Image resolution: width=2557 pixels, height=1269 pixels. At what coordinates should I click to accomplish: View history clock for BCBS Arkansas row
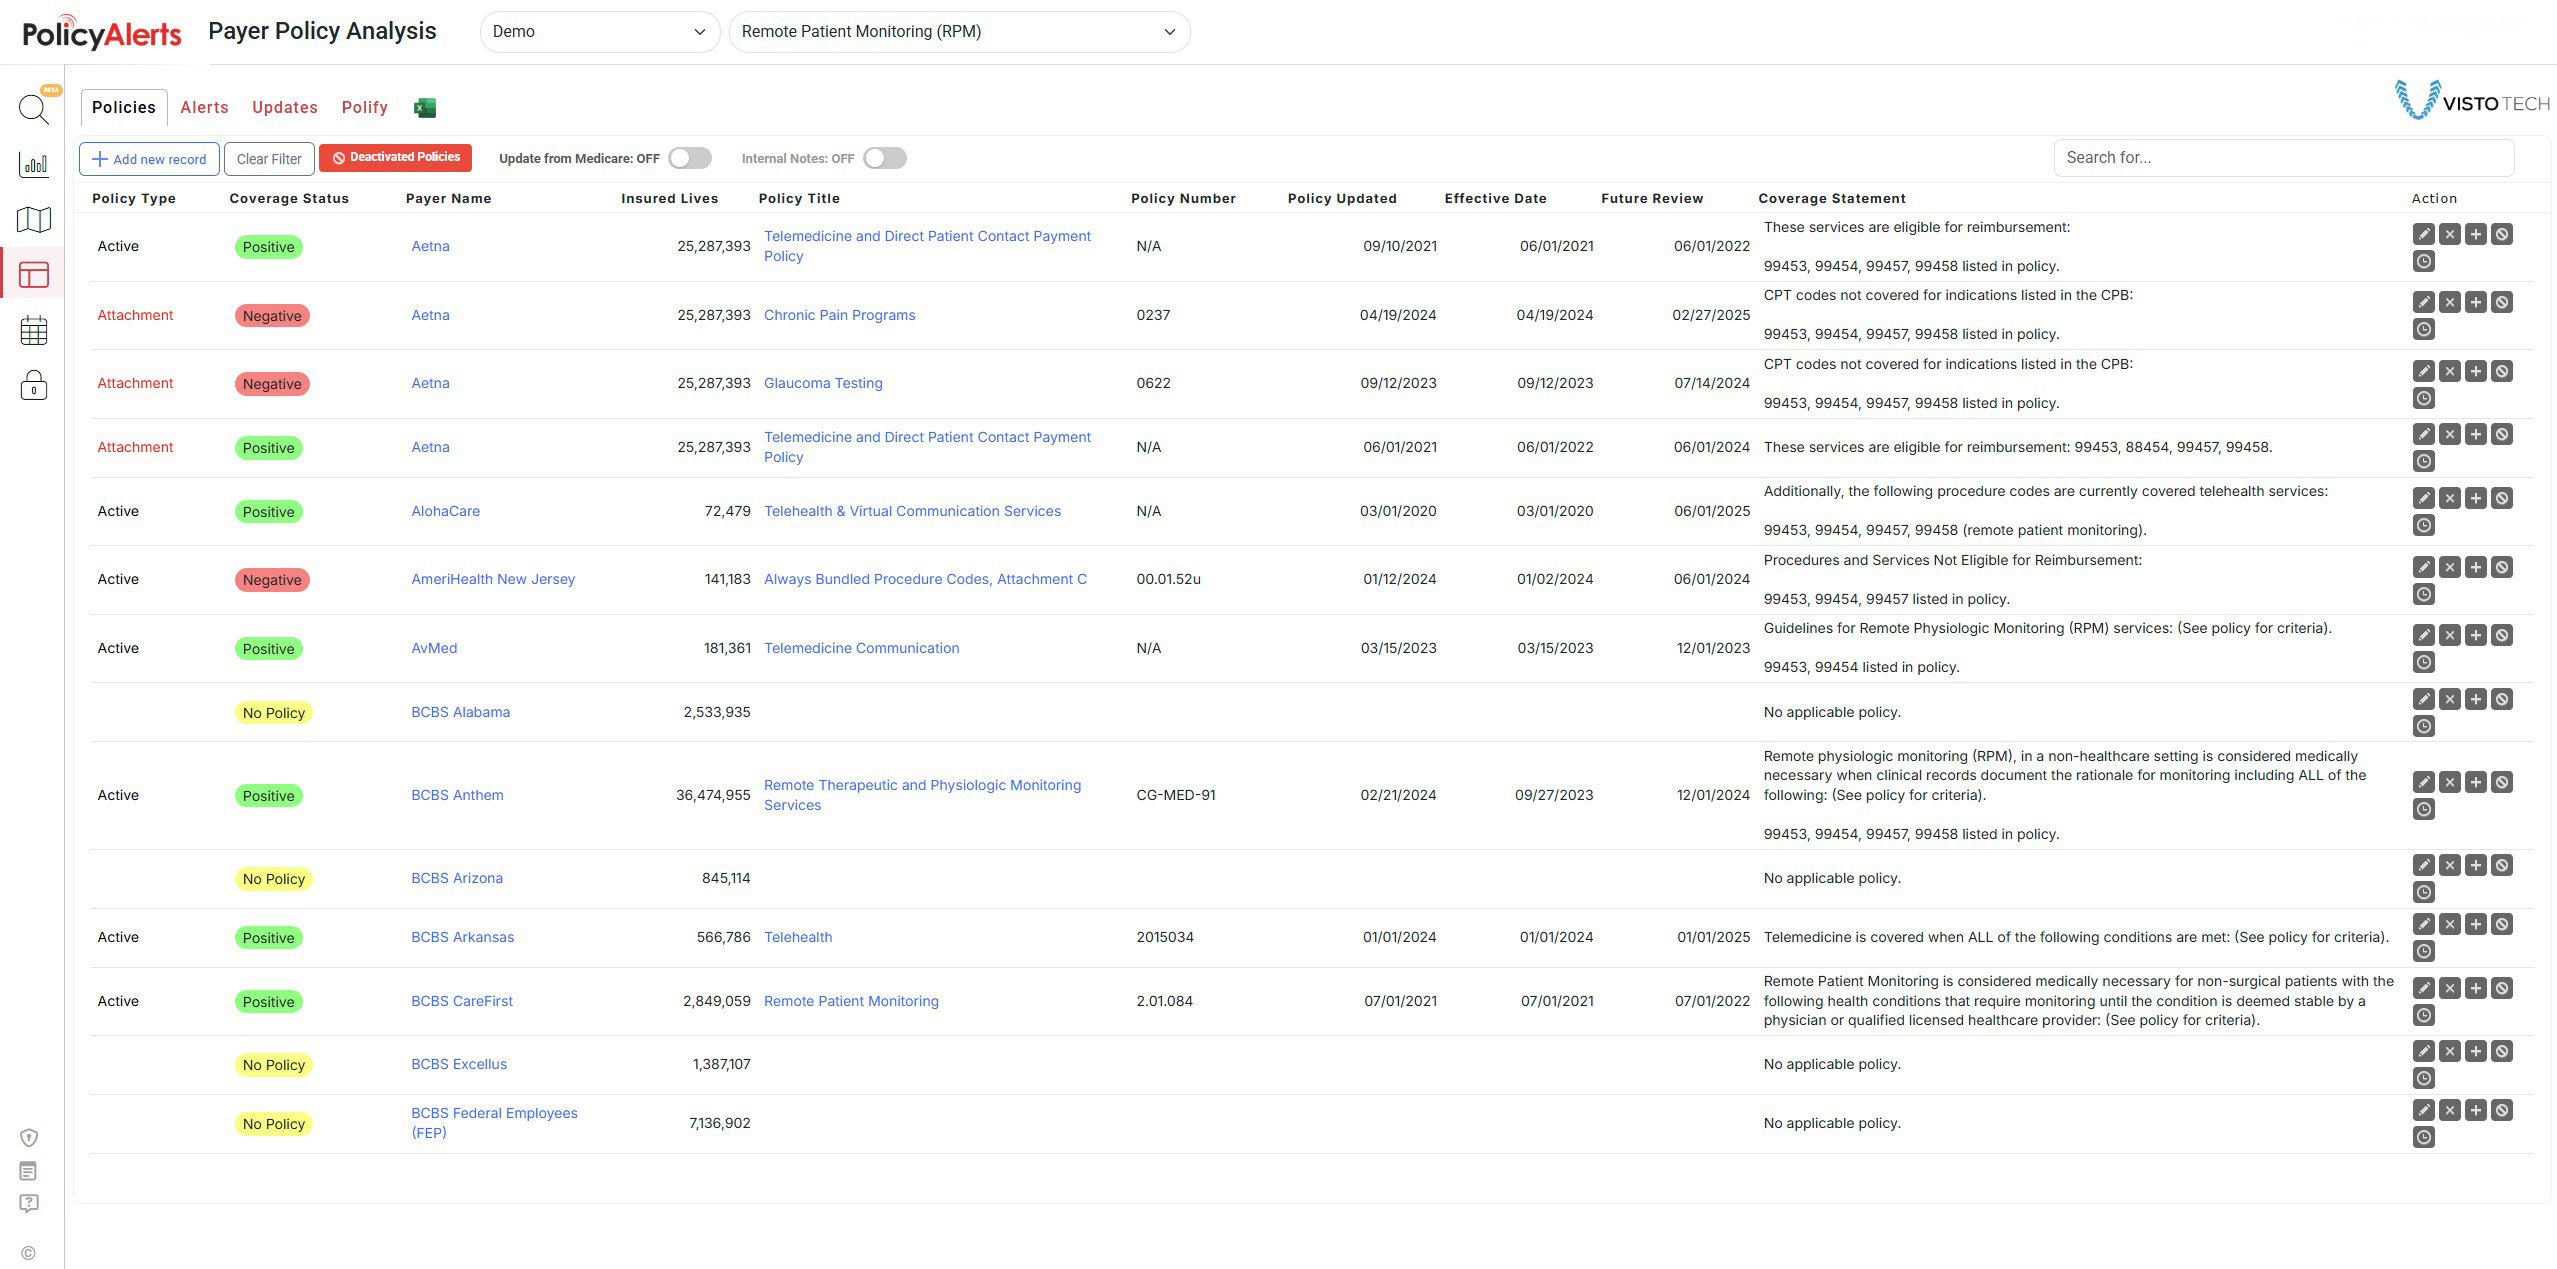pyautogui.click(x=2423, y=951)
